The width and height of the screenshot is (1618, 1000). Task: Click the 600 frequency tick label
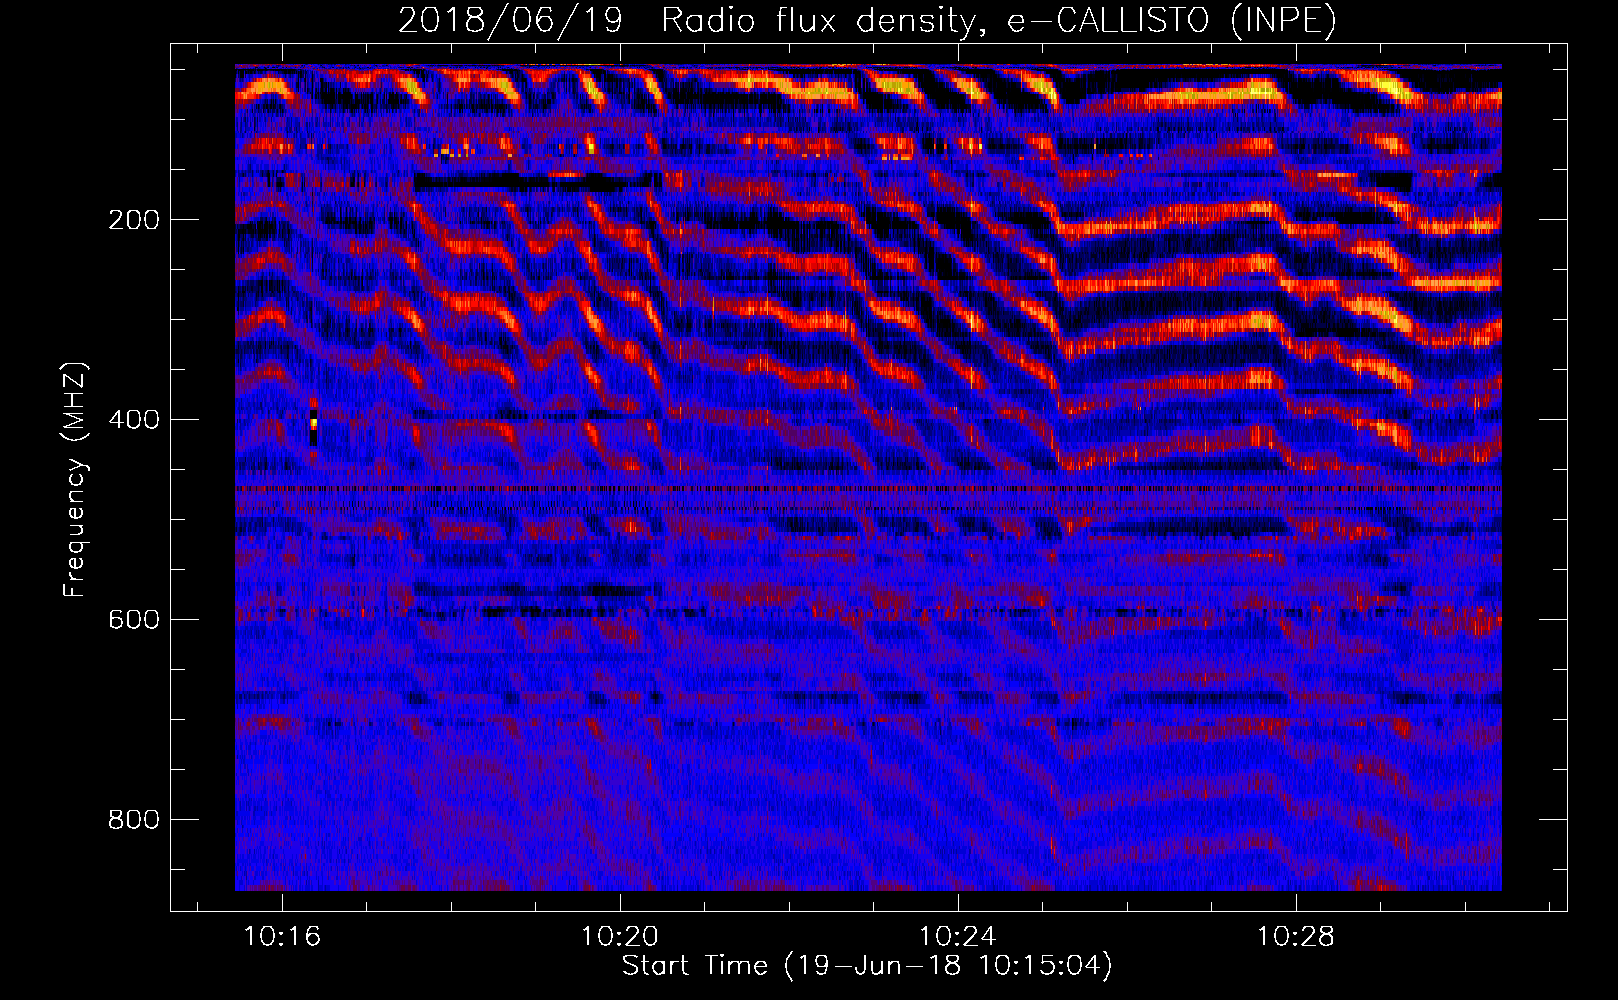(x=134, y=620)
